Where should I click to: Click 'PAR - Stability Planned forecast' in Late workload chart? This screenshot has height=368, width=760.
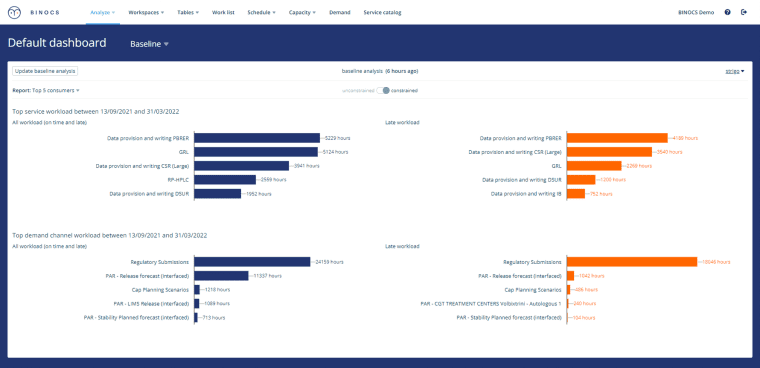(x=509, y=318)
